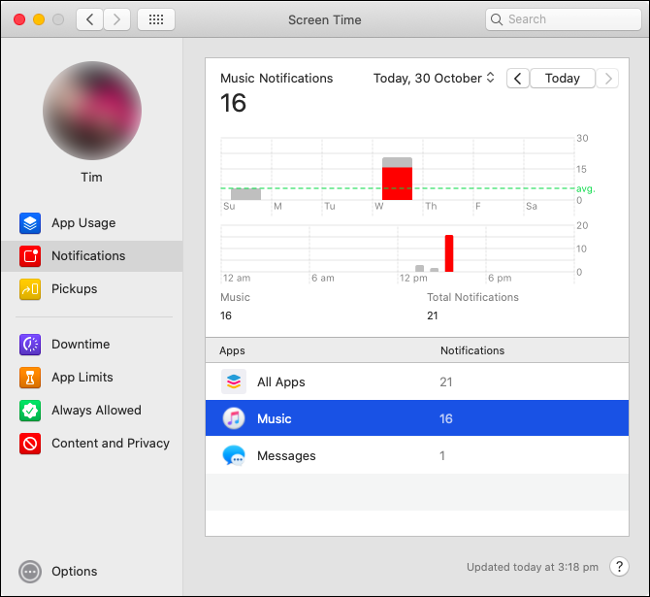Select the red Notifications sidebar icon

click(x=30, y=256)
